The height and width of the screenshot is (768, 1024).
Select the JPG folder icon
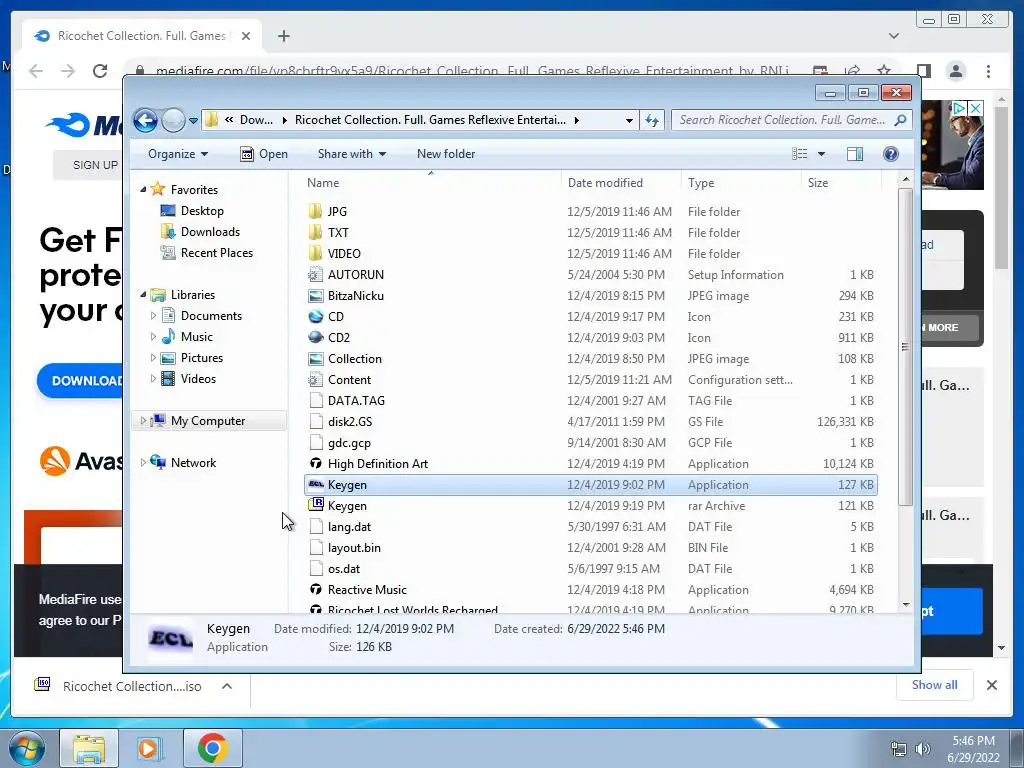point(315,212)
